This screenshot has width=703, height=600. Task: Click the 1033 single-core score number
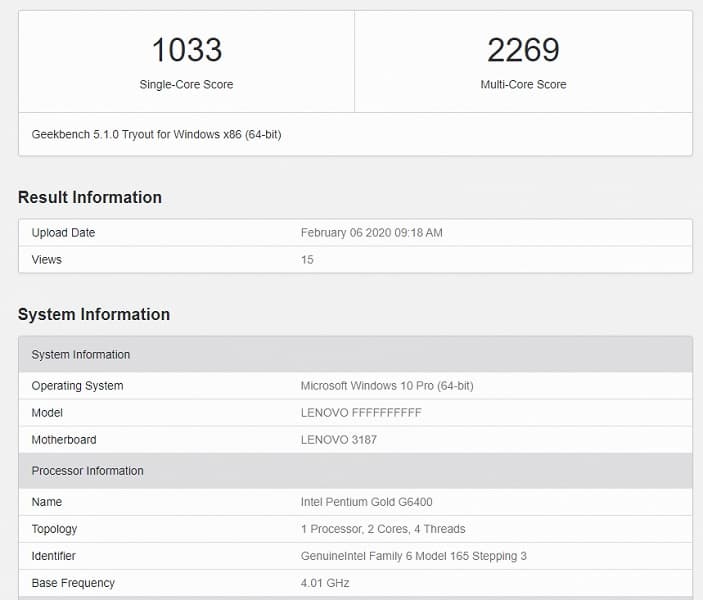click(186, 50)
